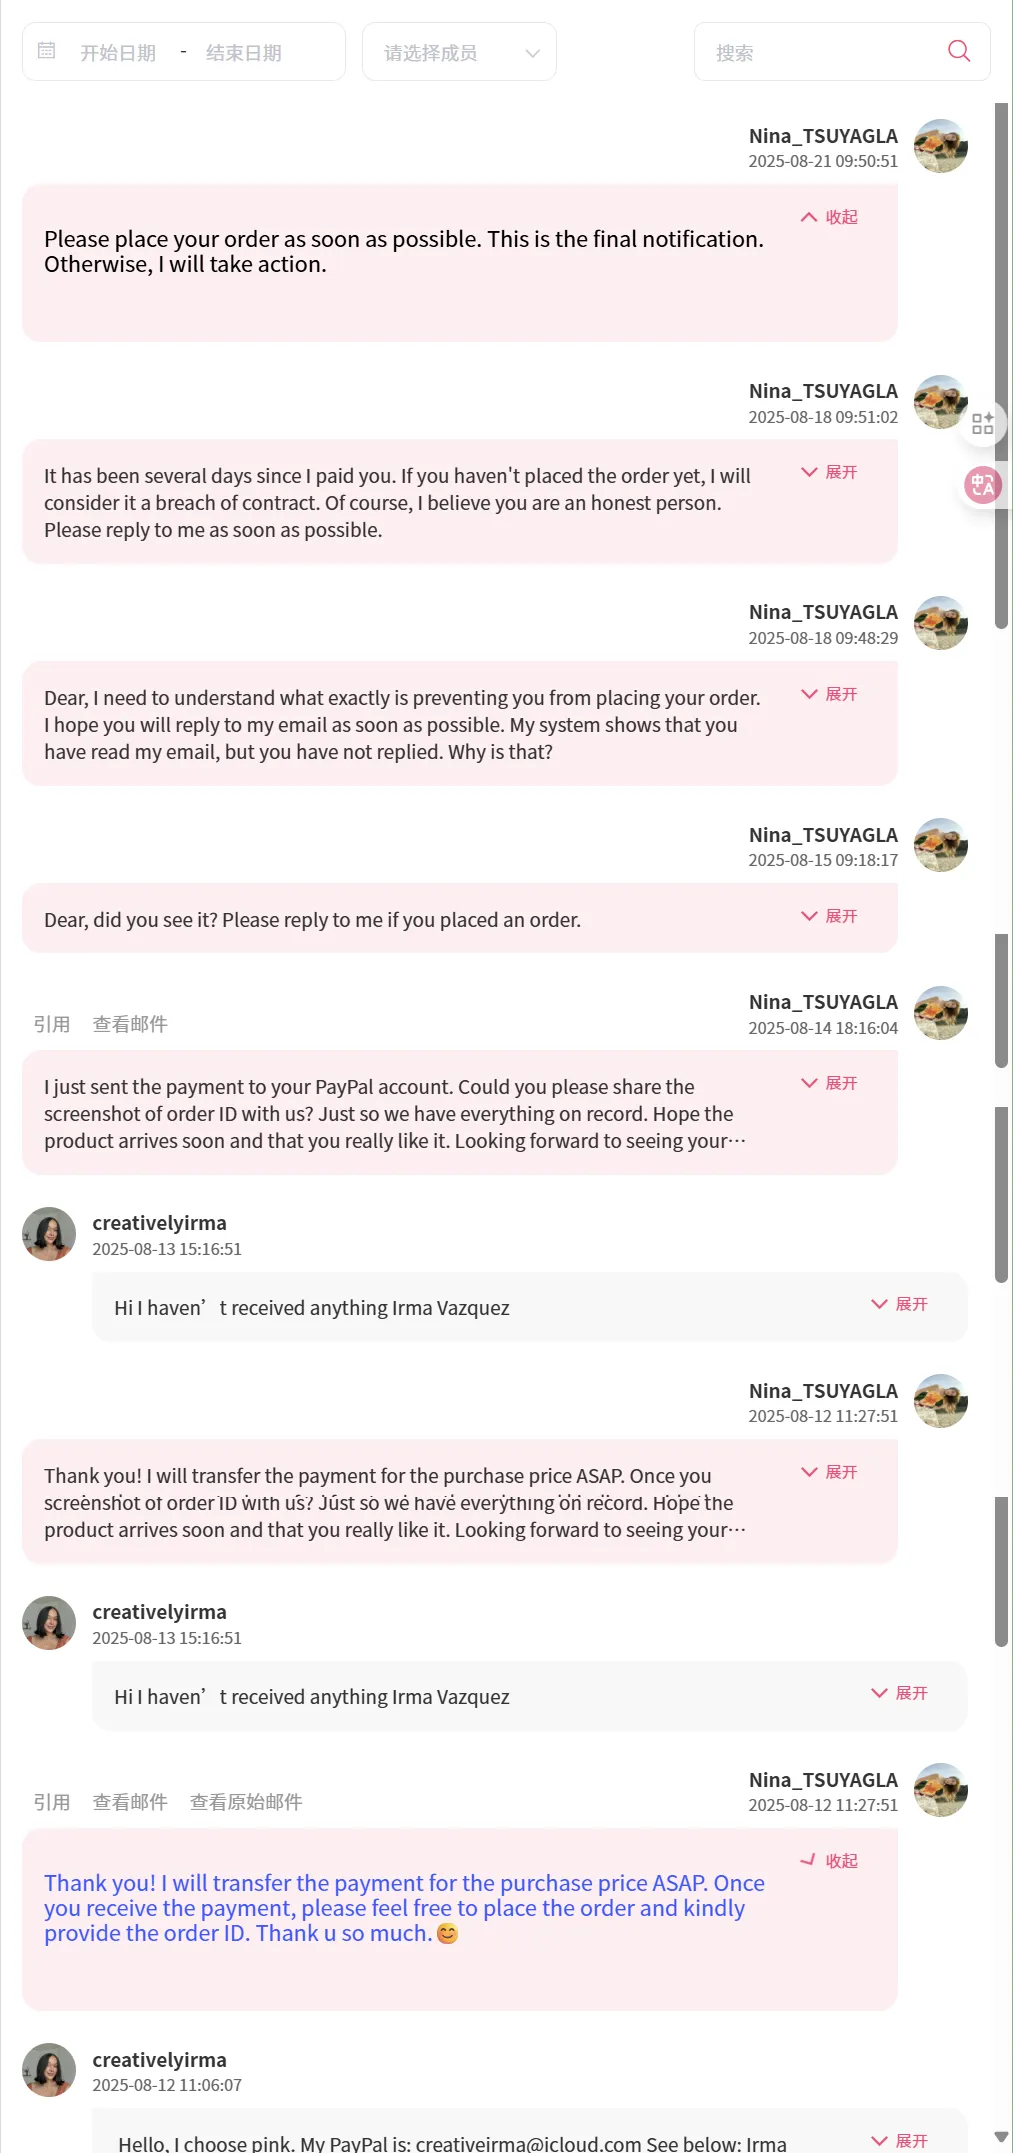
Task: Click 引用 above the PayPal payment message
Action: [52, 1024]
